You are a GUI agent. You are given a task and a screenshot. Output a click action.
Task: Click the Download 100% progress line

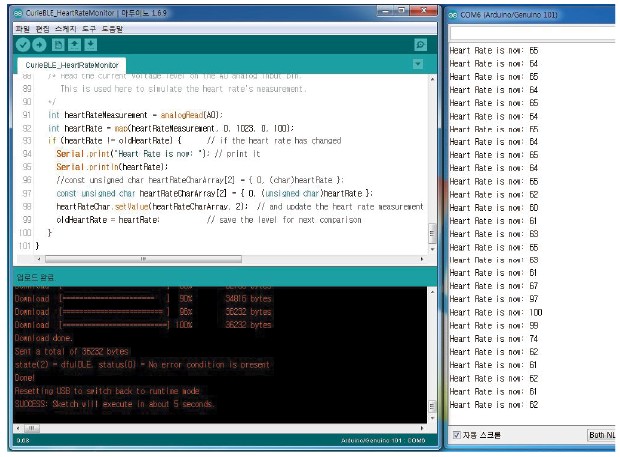pyautogui.click(x=143, y=325)
